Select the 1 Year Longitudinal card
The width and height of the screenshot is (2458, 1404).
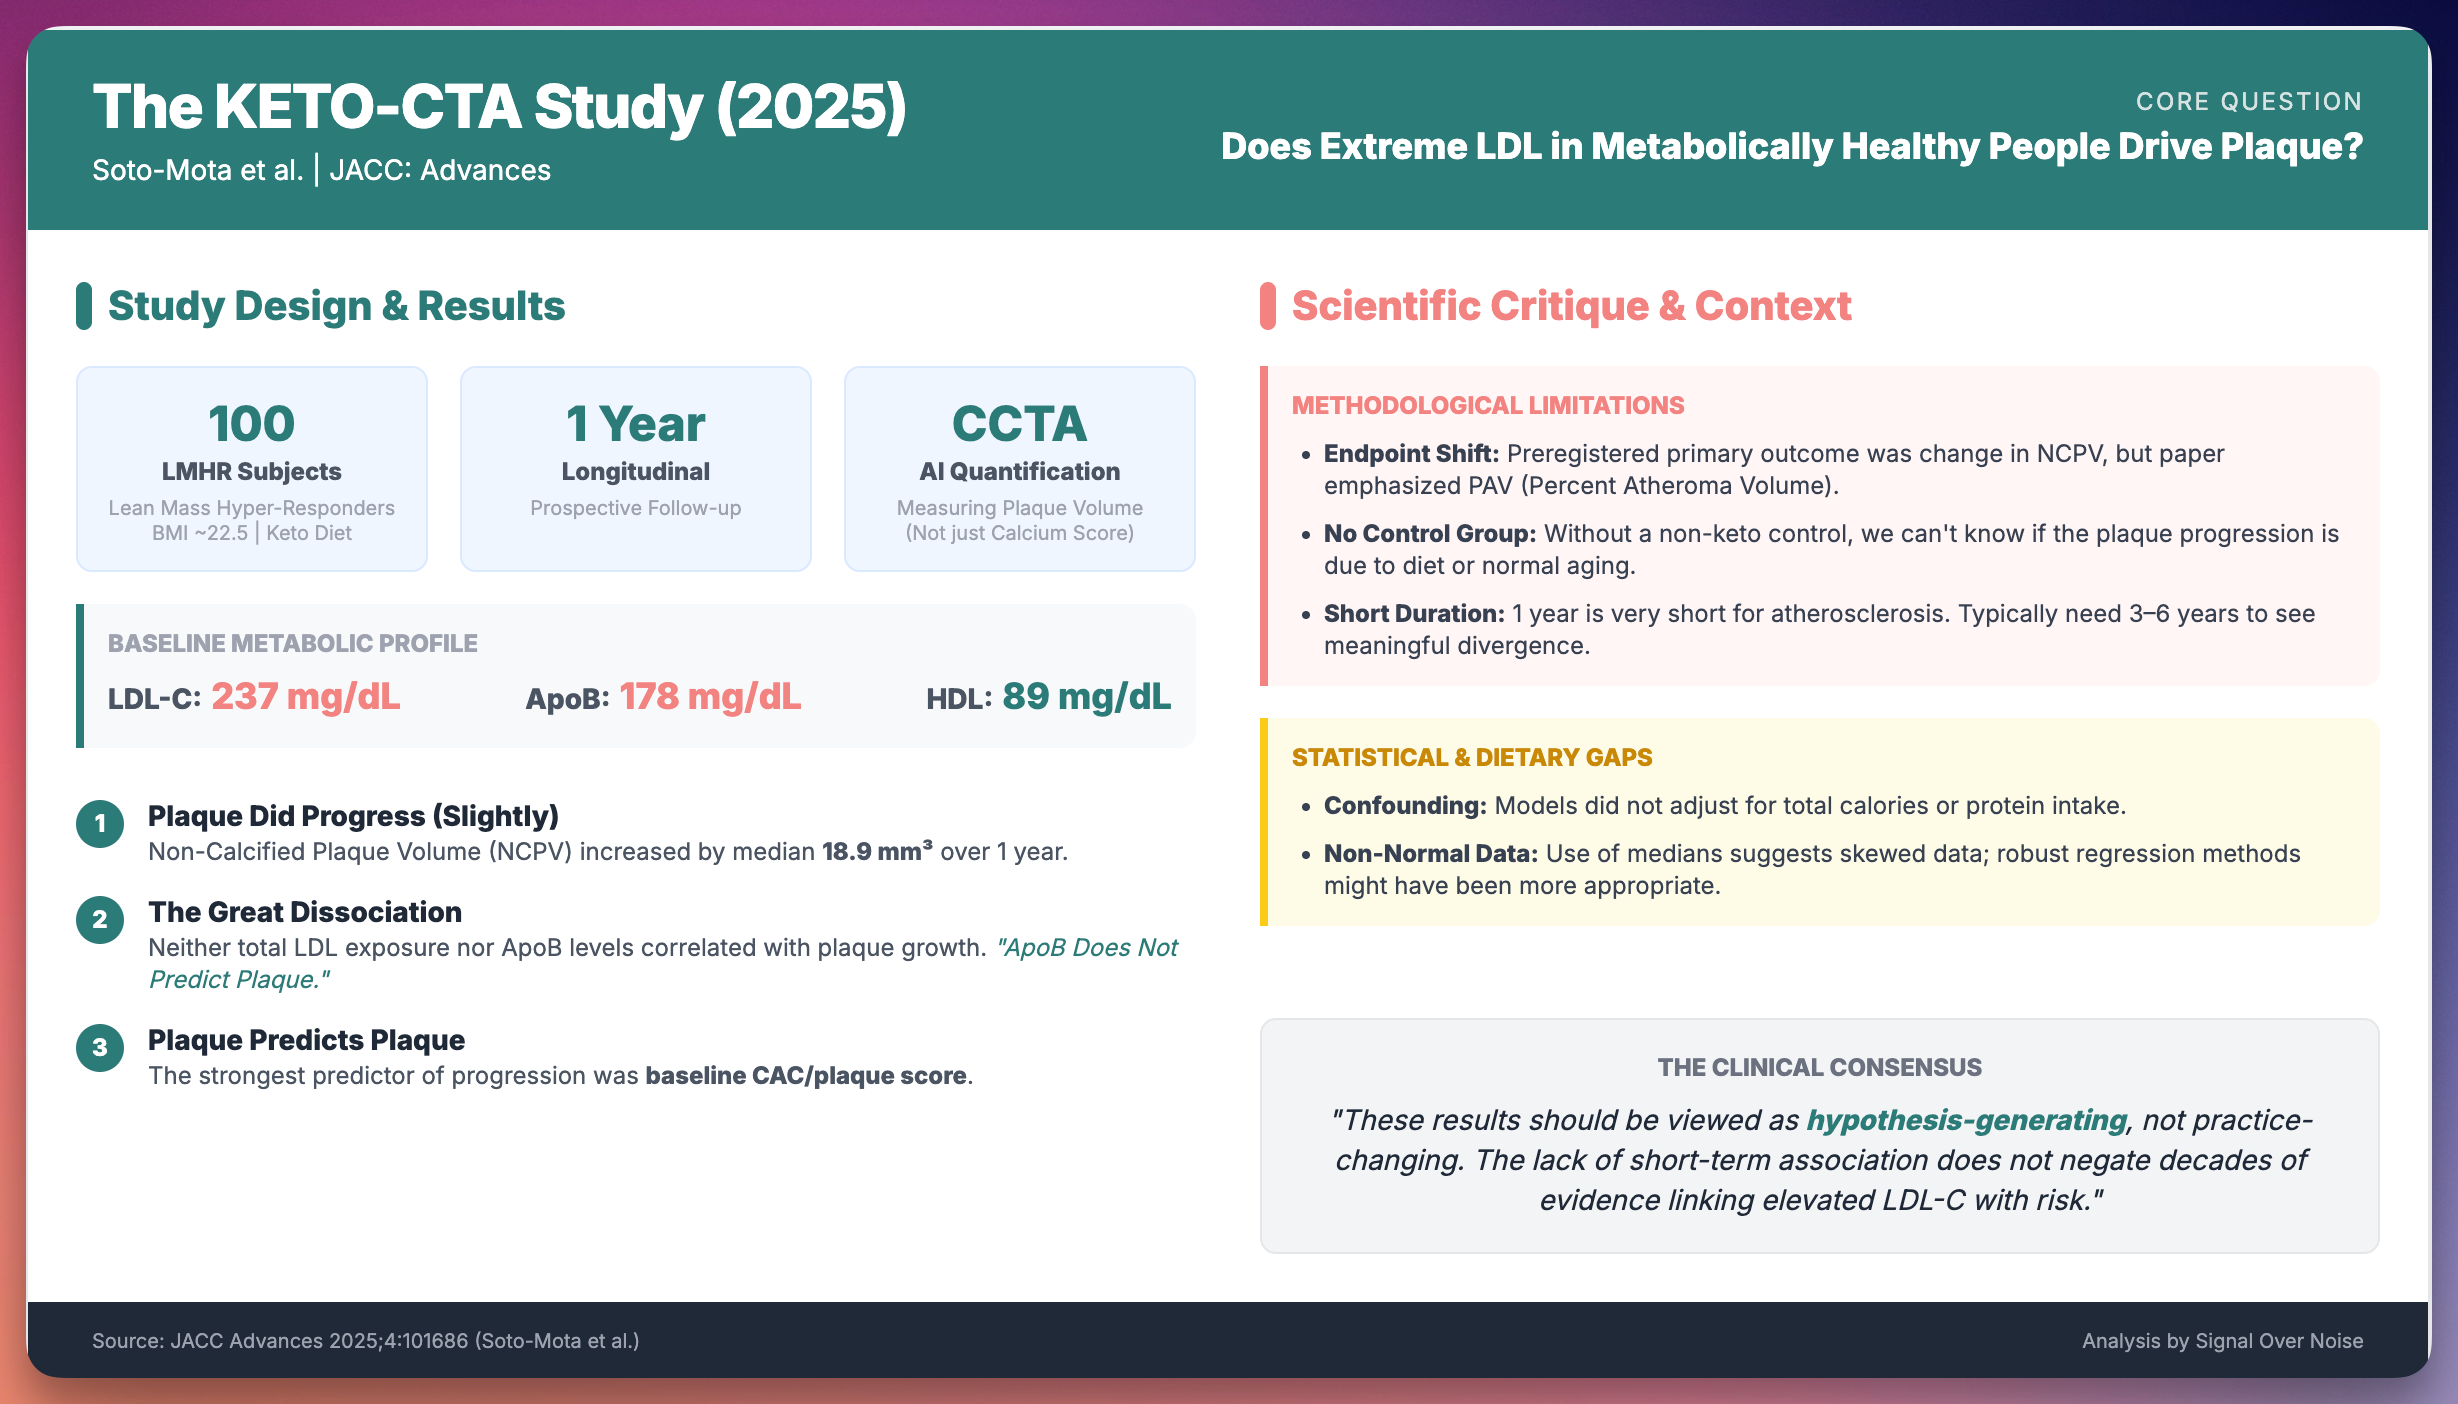pyautogui.click(x=636, y=468)
